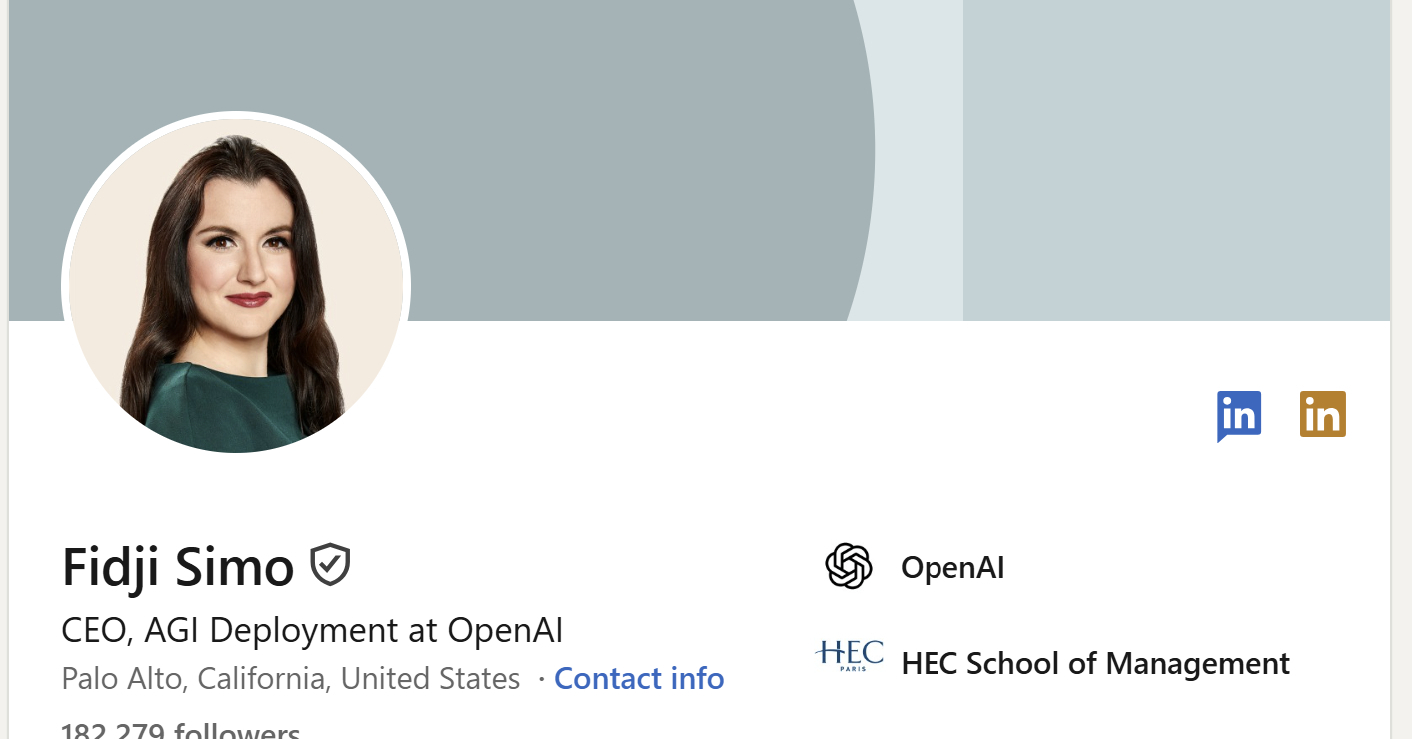Click the Paris subtext under the HEC logo

tap(851, 668)
